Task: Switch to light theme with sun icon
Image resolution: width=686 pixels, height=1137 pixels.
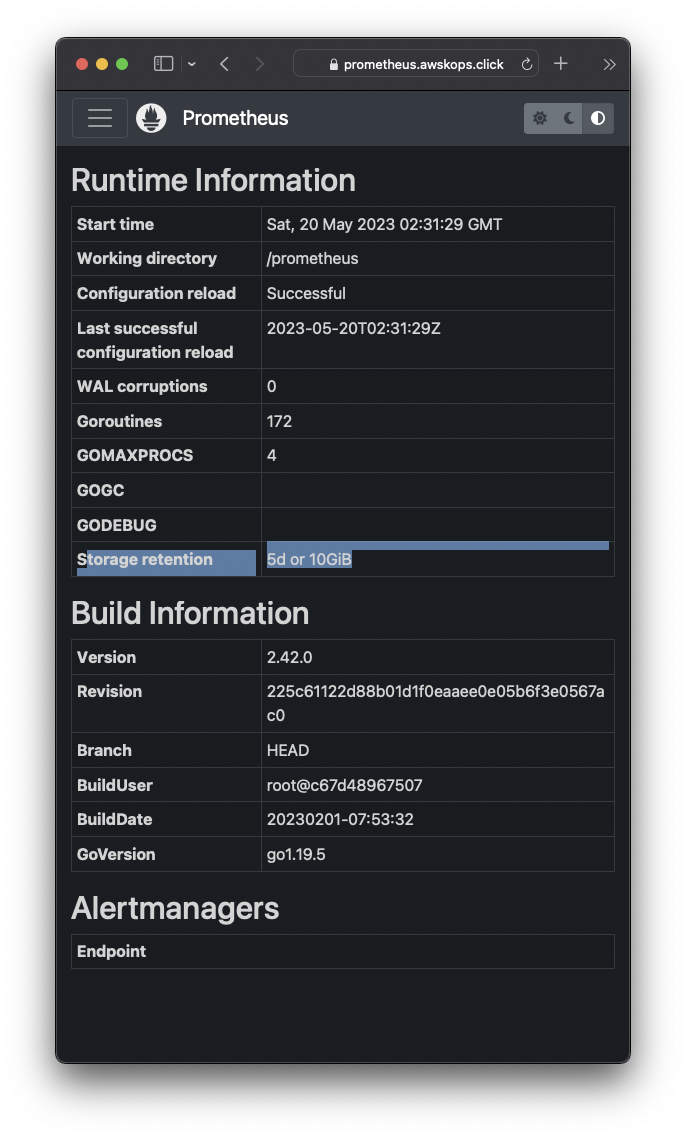Action: pyautogui.click(x=540, y=118)
